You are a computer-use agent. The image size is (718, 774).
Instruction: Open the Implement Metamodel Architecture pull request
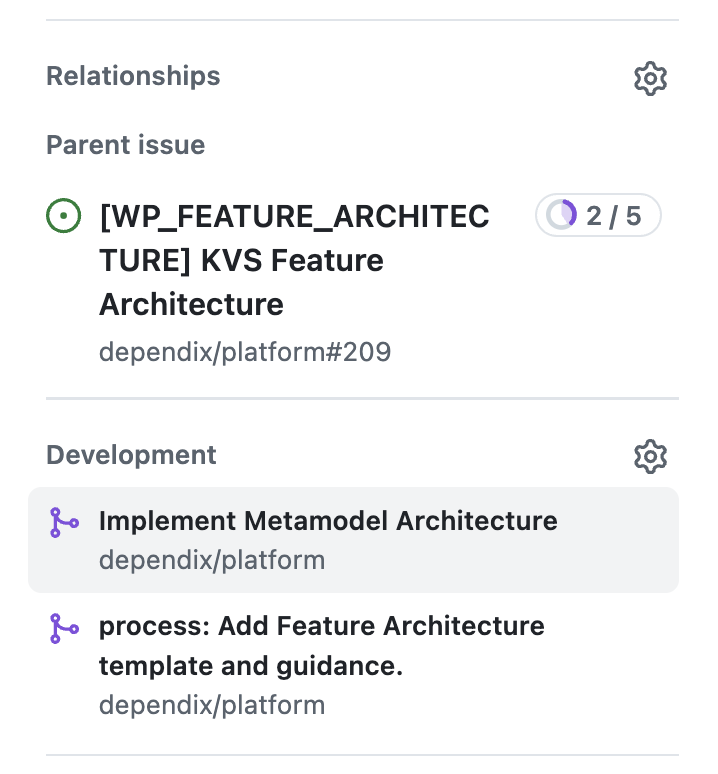tap(327, 521)
